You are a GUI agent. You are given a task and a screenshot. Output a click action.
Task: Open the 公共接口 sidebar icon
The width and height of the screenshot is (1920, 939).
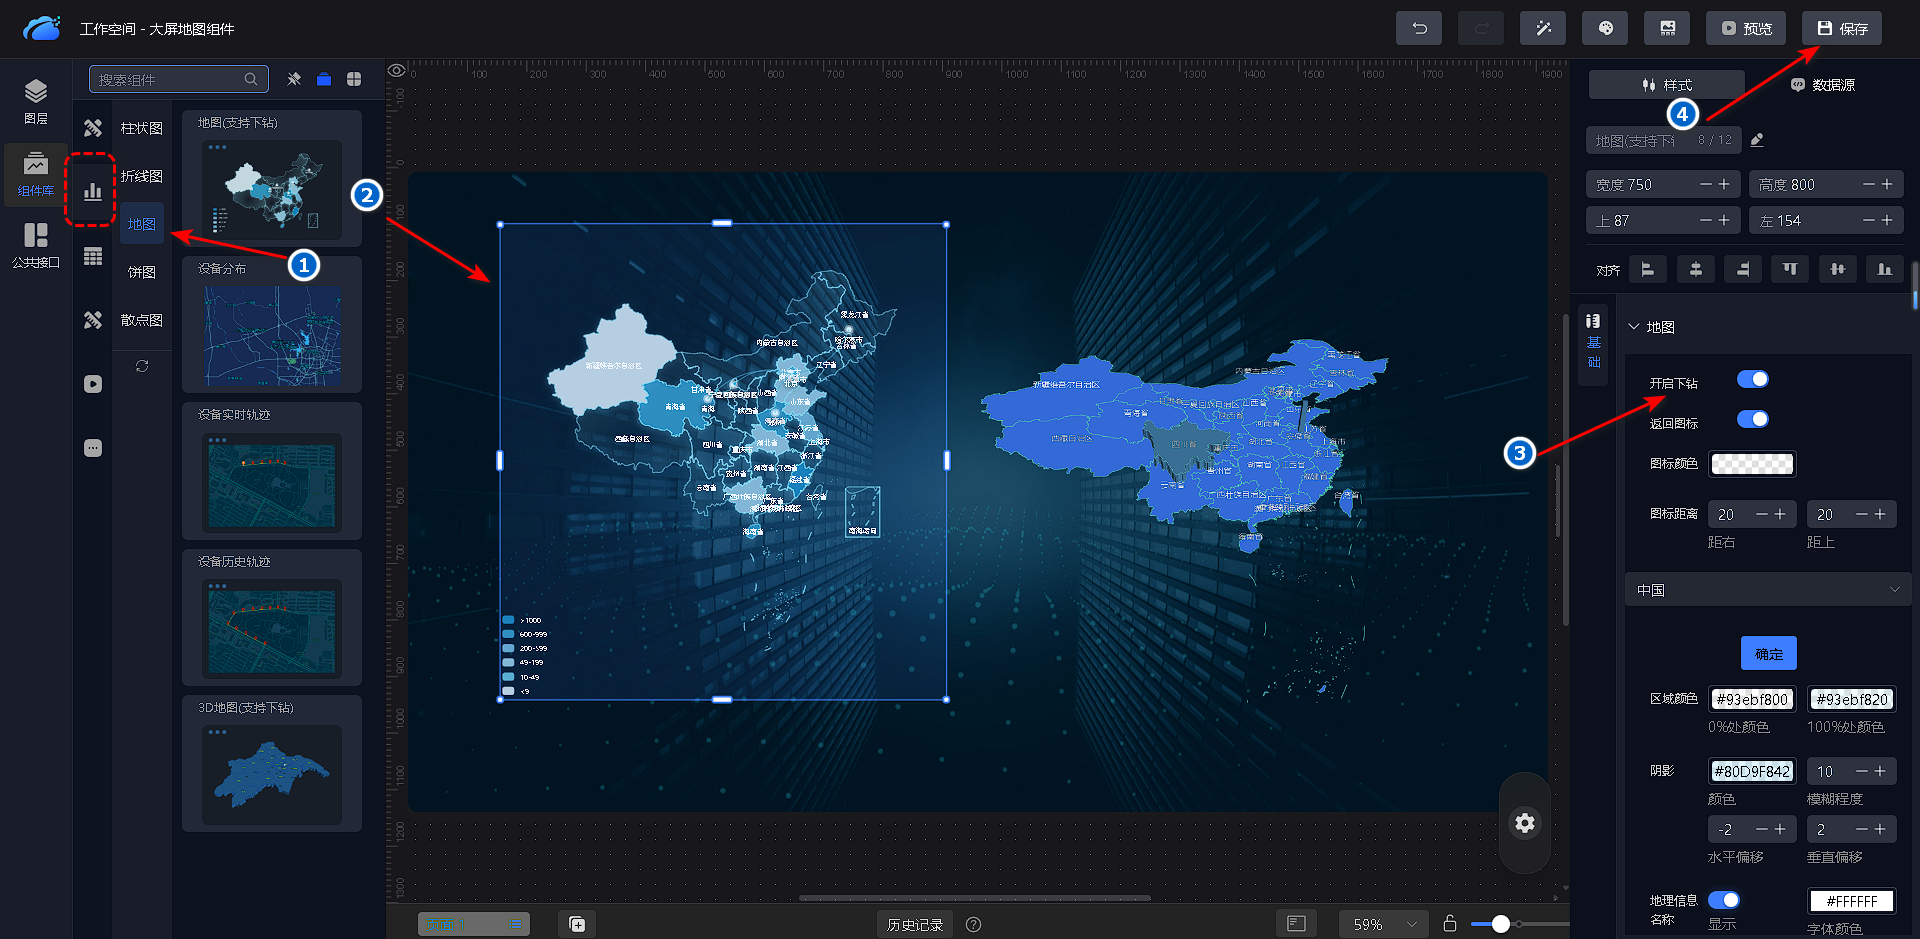pos(36,245)
